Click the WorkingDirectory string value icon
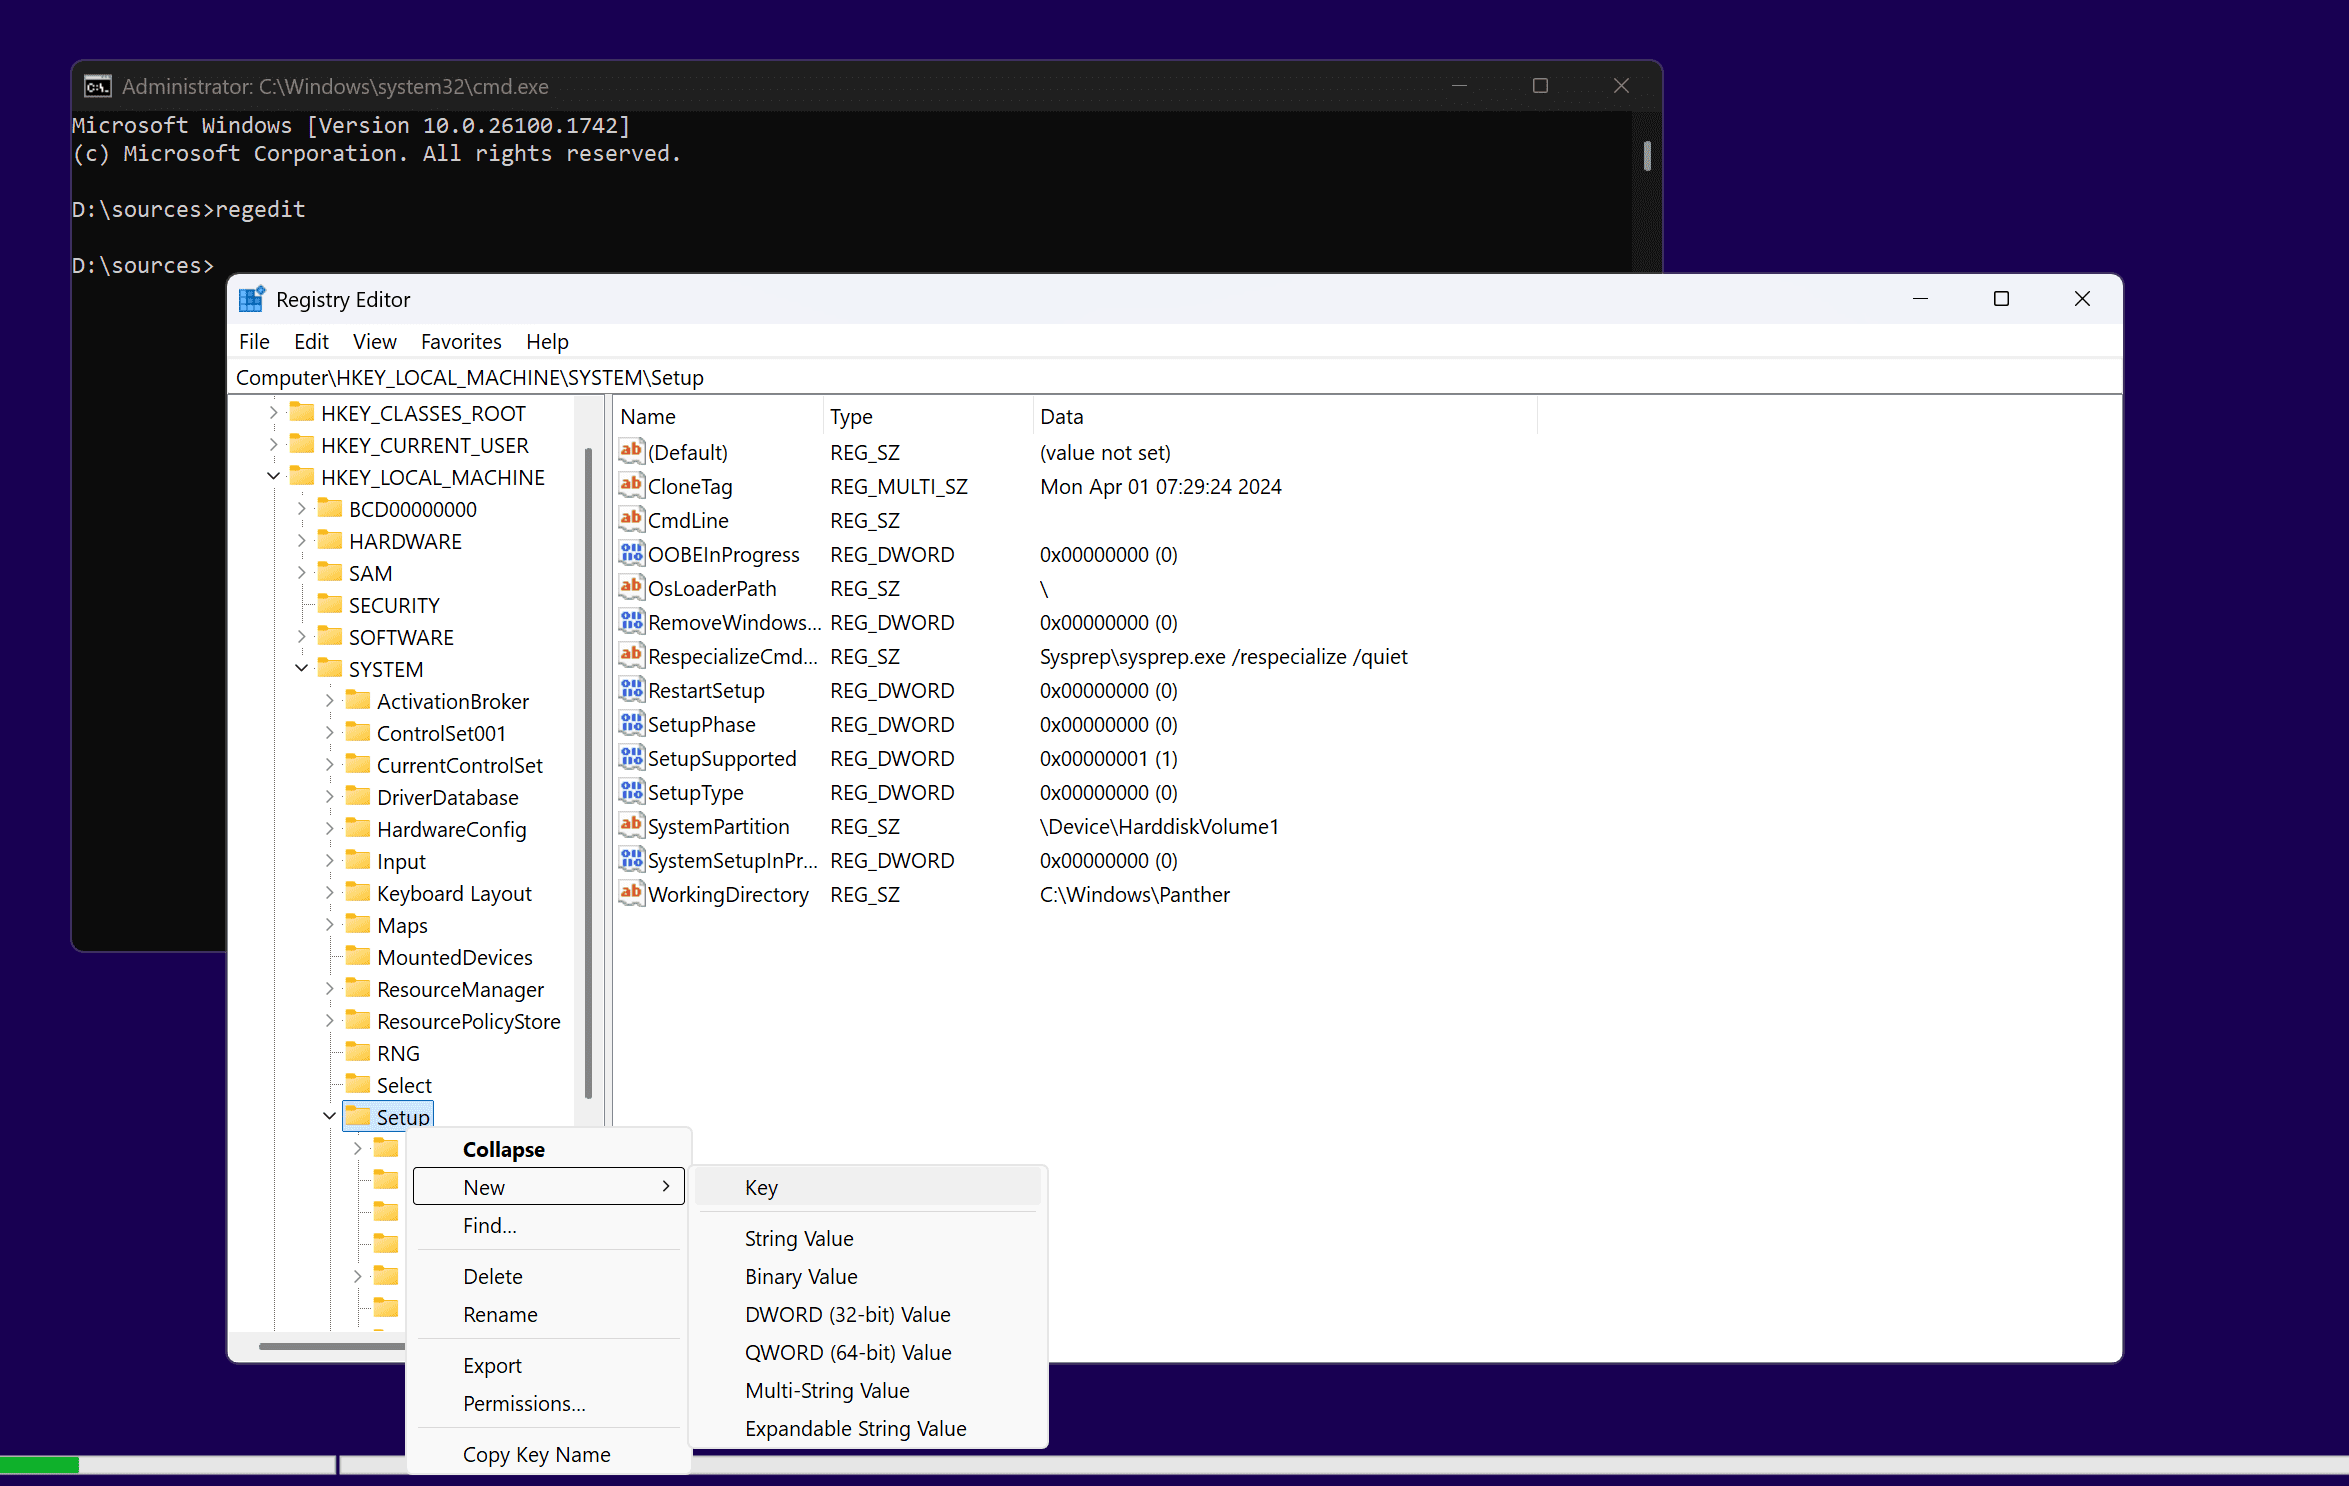Viewport: 2349px width, 1486px height. tap(631, 894)
